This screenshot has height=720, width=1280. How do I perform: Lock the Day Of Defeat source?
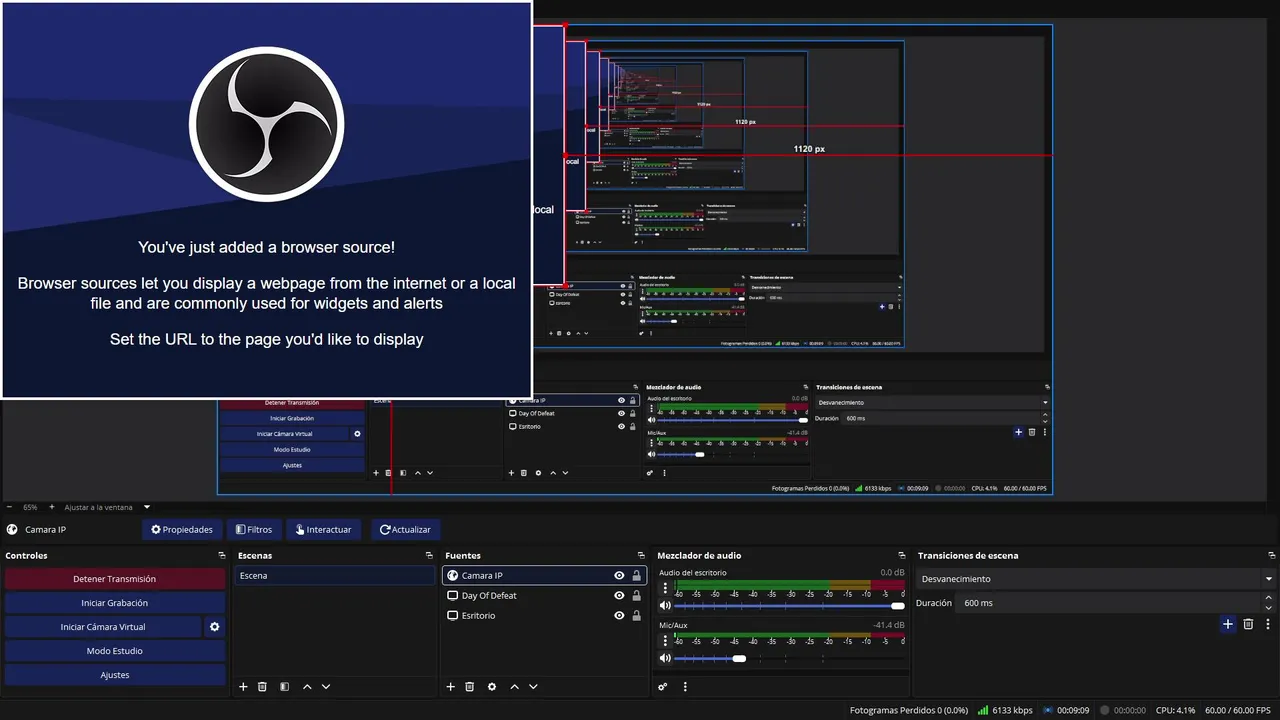(636, 596)
